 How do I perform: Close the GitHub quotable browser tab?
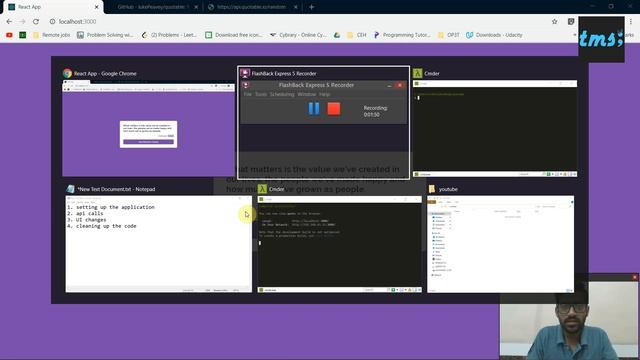coord(196,7)
